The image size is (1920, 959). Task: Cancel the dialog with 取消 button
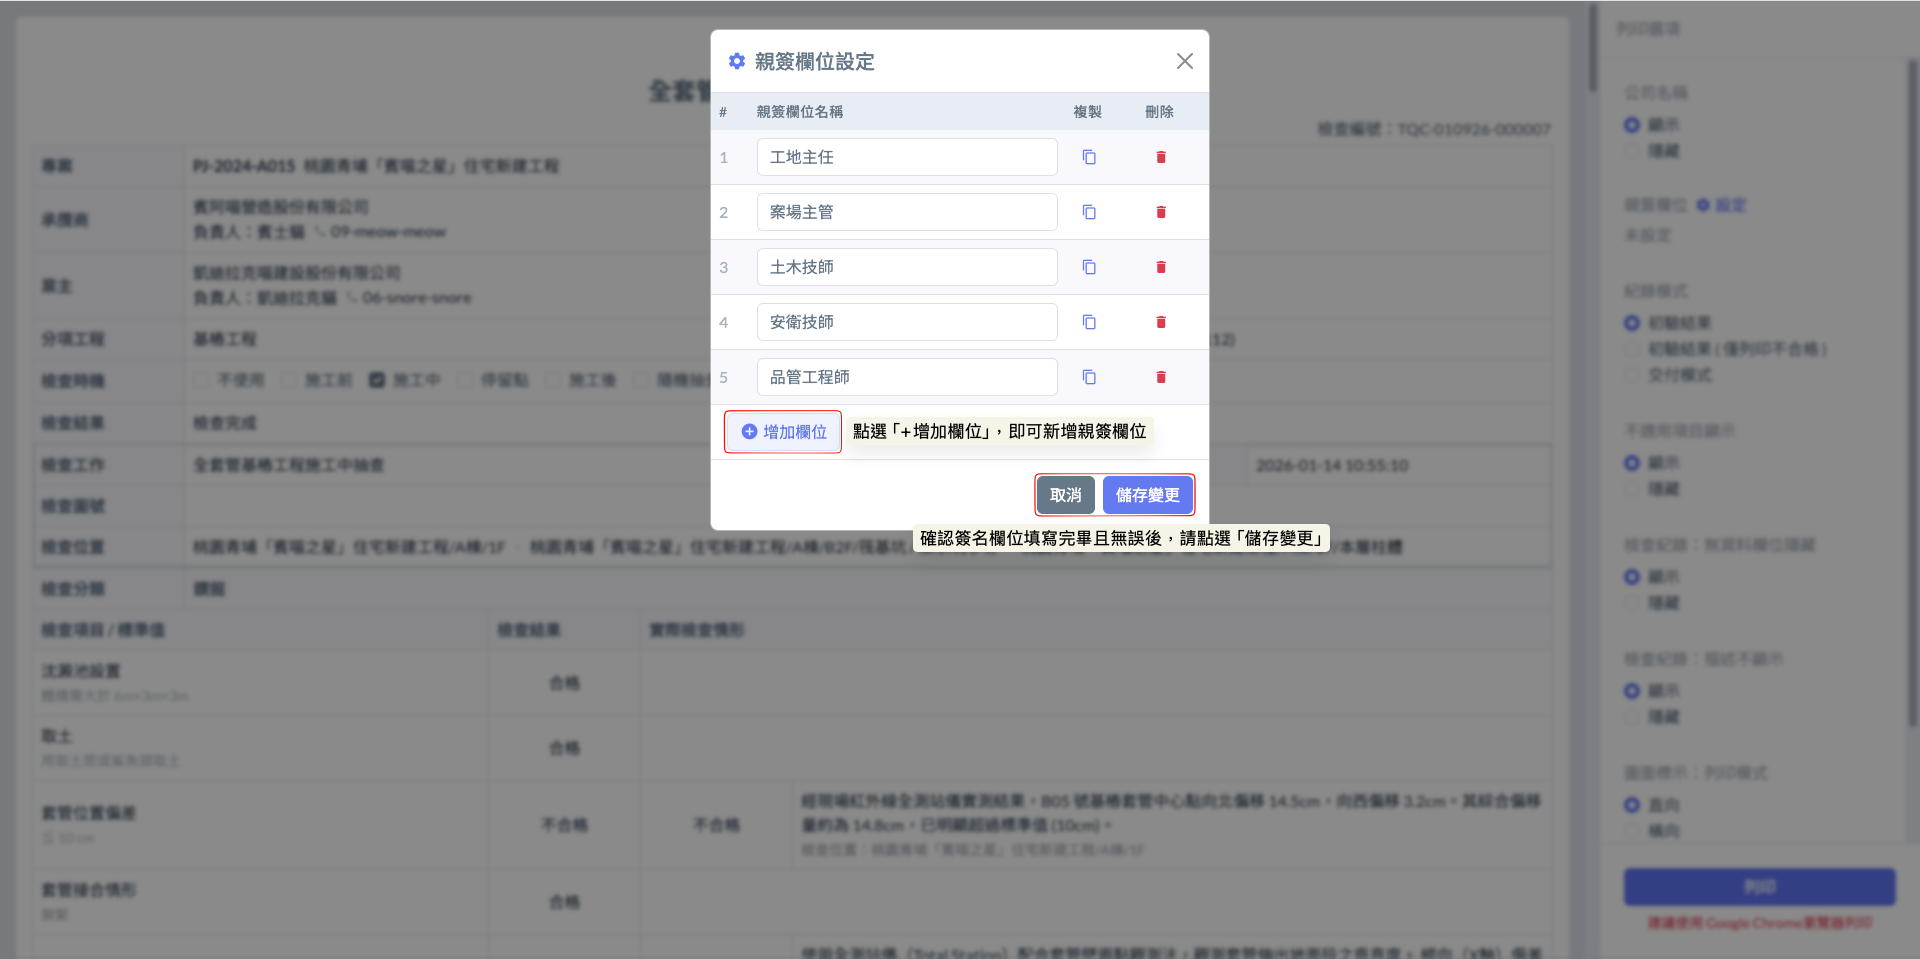click(1065, 495)
